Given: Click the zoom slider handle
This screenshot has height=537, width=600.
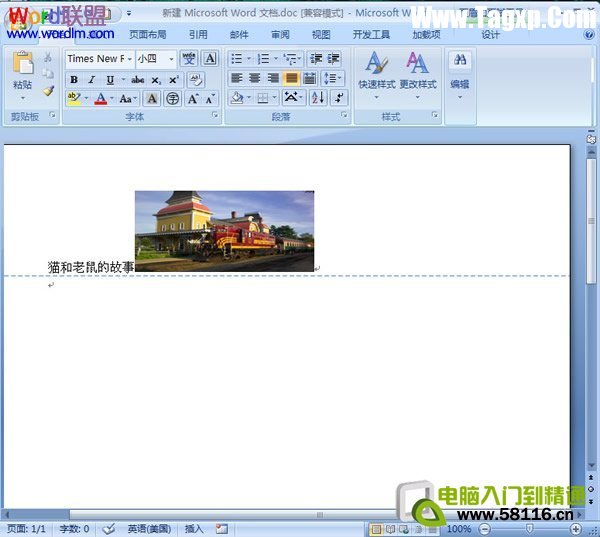Looking at the screenshot, I should click(x=530, y=529).
